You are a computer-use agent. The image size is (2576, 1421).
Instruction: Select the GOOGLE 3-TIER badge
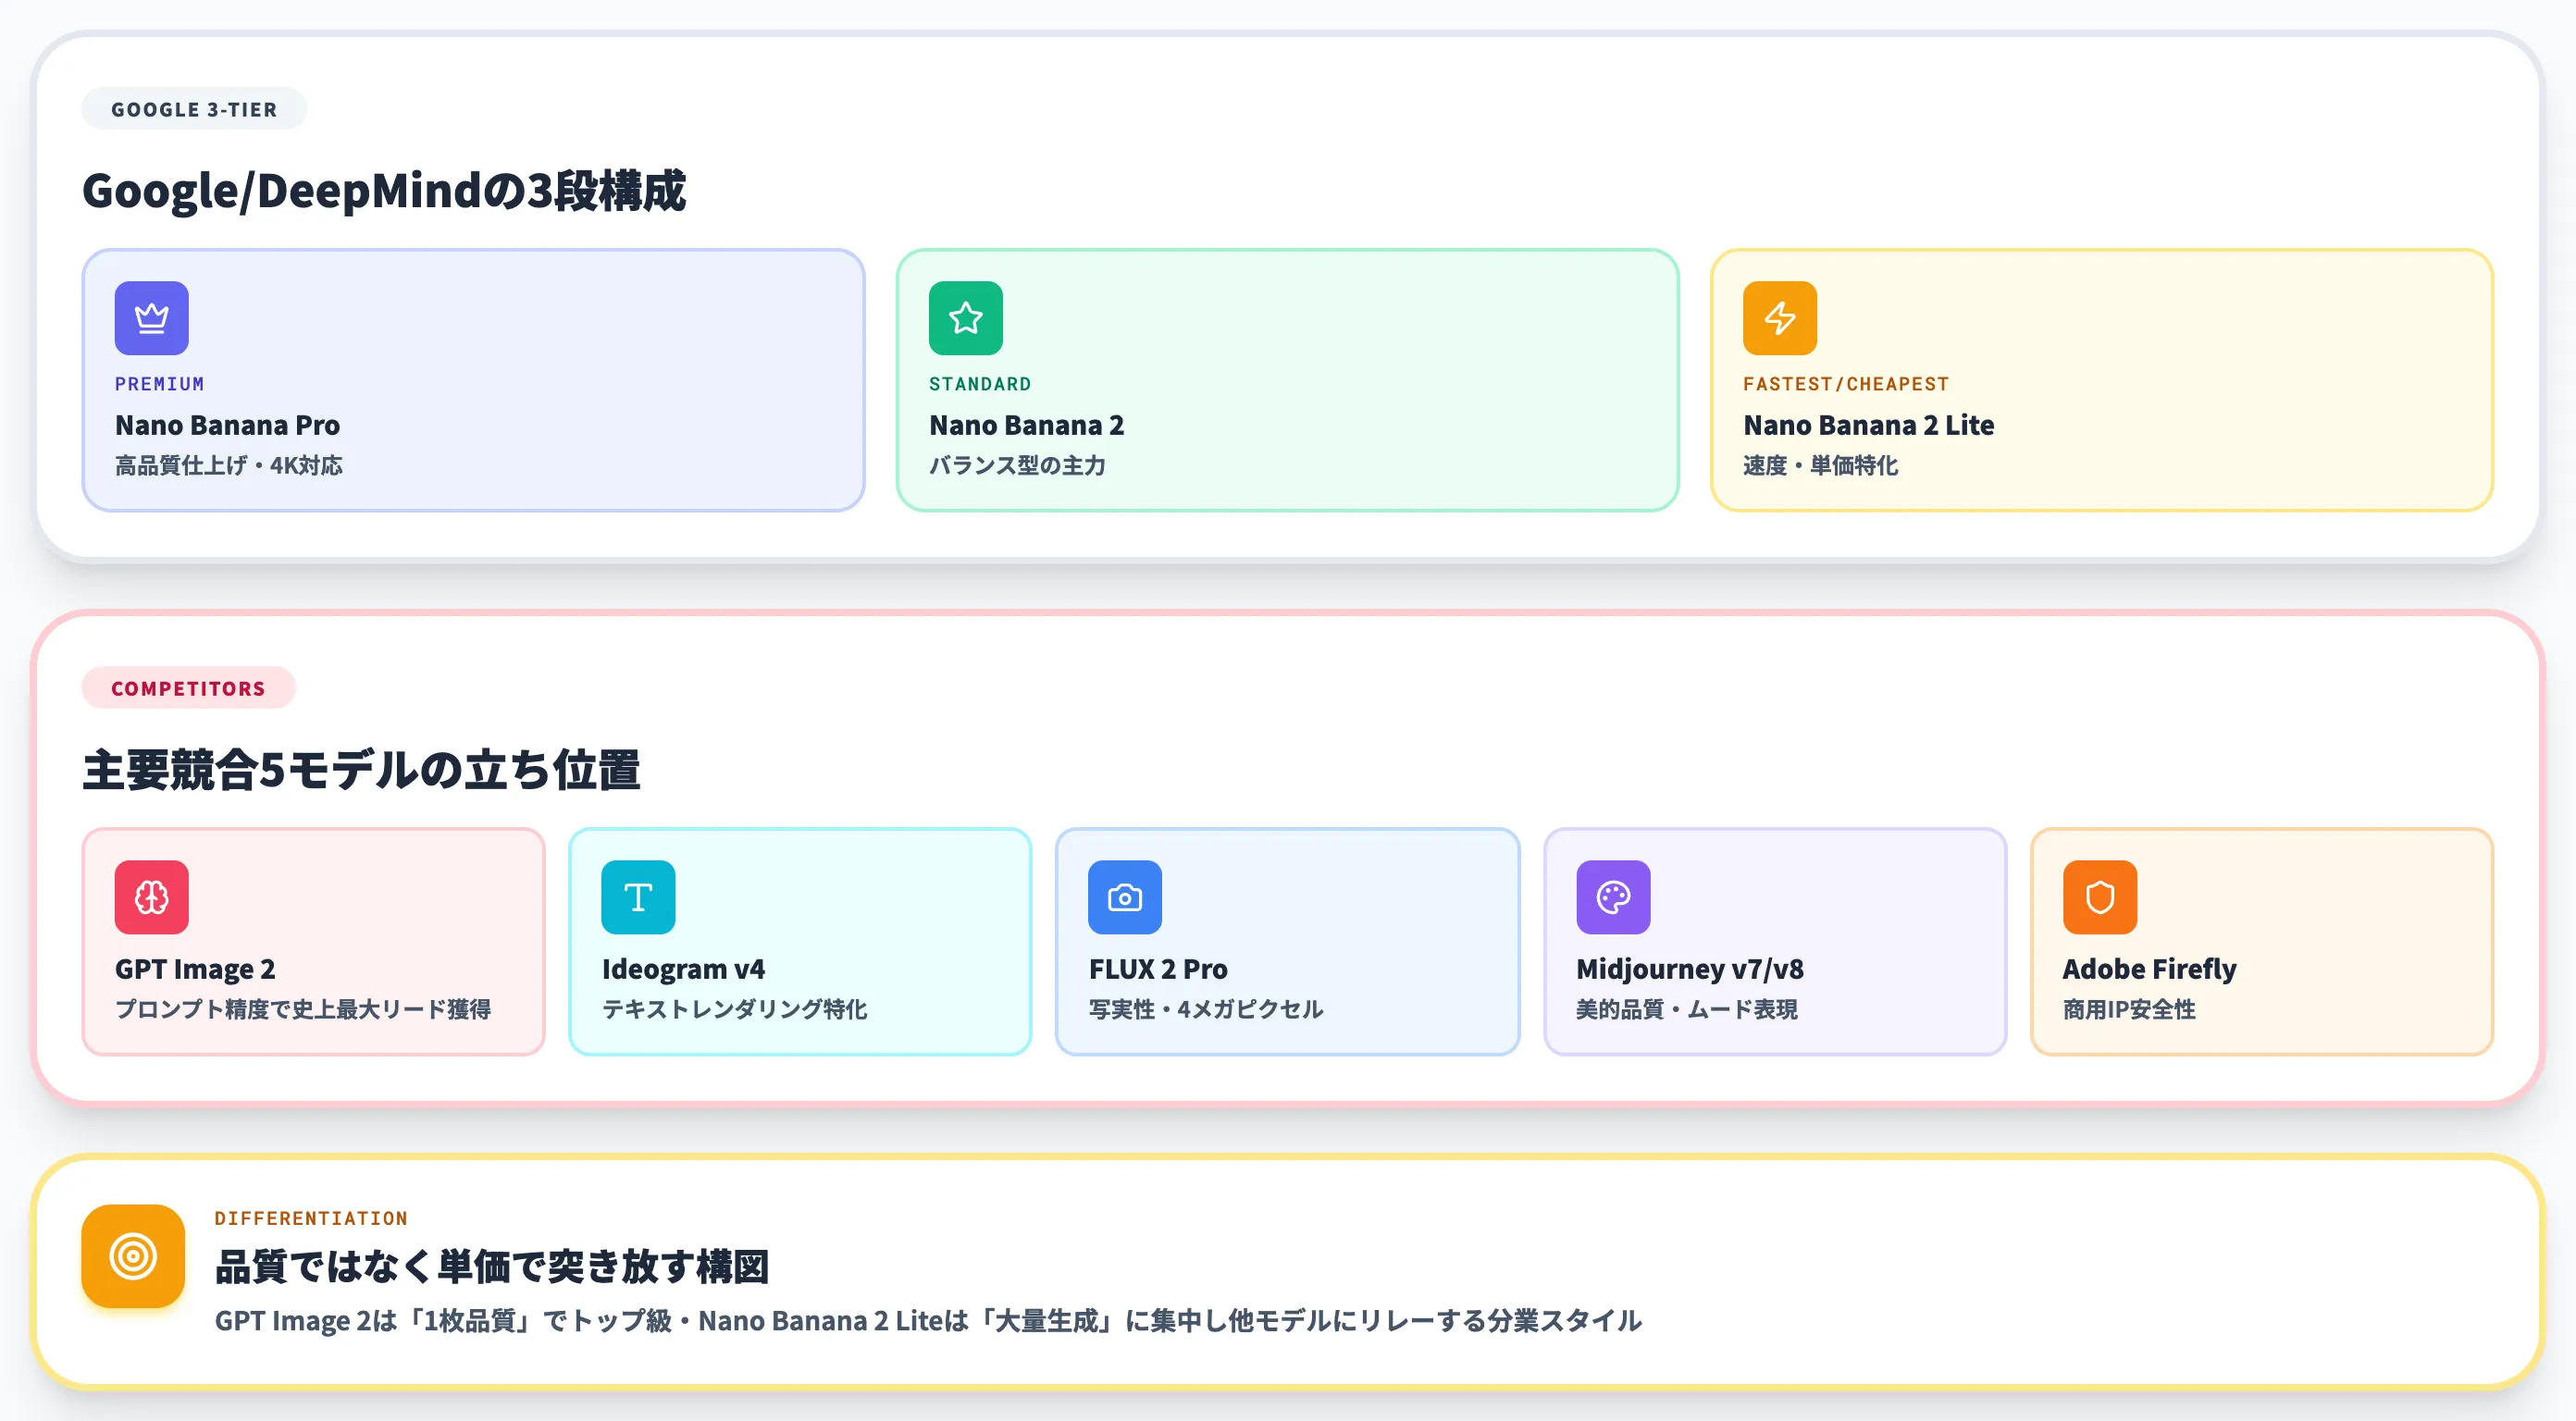[194, 109]
